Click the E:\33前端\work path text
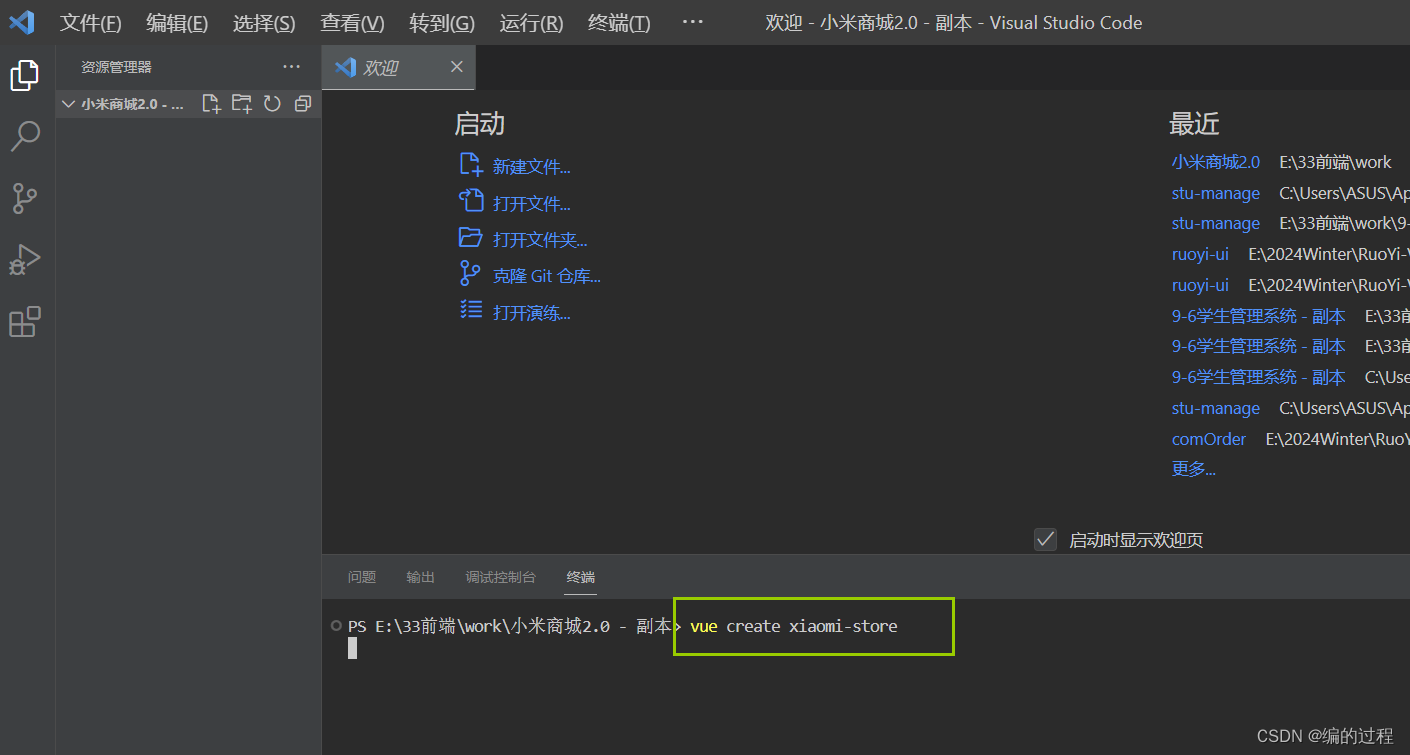 tap(1335, 162)
